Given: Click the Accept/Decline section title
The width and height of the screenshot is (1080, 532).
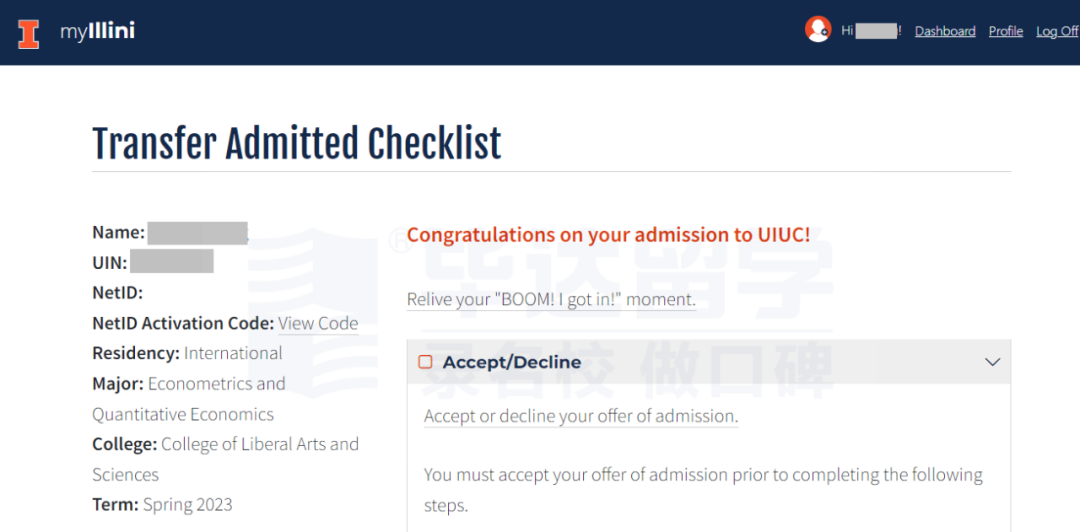Looking at the screenshot, I should 512,362.
